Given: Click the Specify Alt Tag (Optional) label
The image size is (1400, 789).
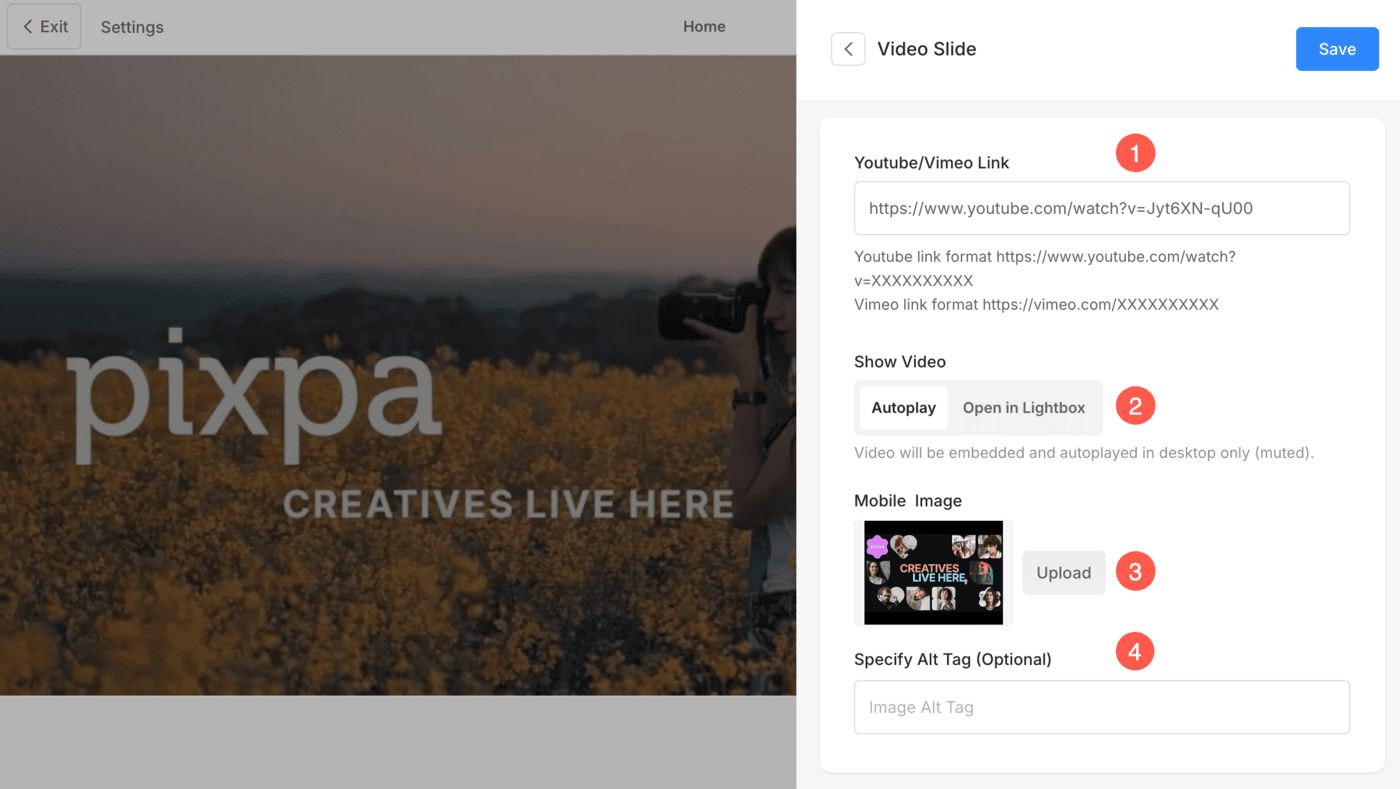Looking at the screenshot, I should point(953,659).
